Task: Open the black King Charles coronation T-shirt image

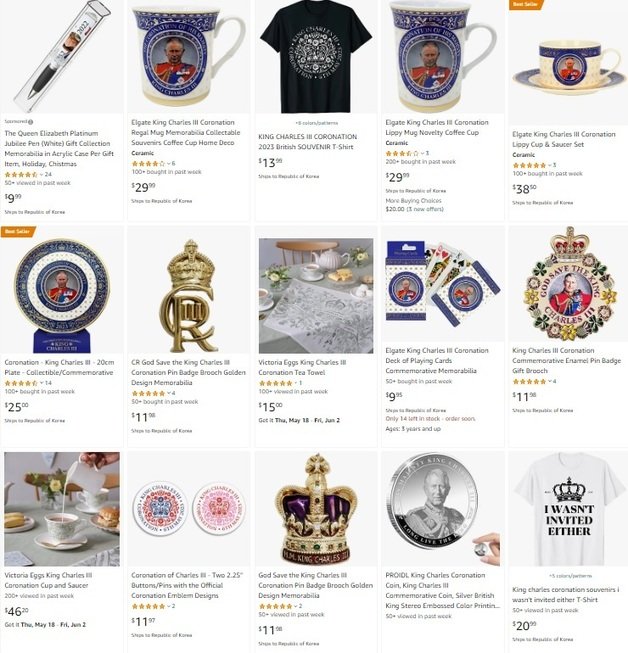Action: (x=316, y=56)
